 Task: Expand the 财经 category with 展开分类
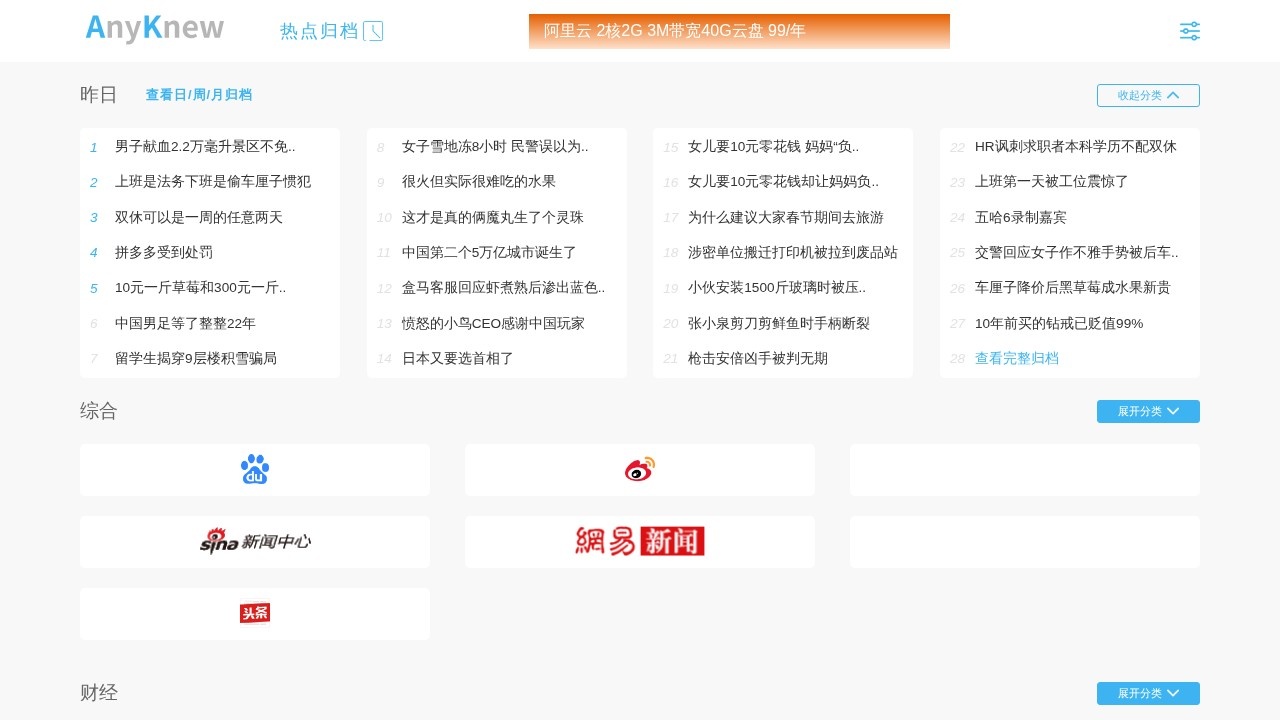pyautogui.click(x=1148, y=694)
